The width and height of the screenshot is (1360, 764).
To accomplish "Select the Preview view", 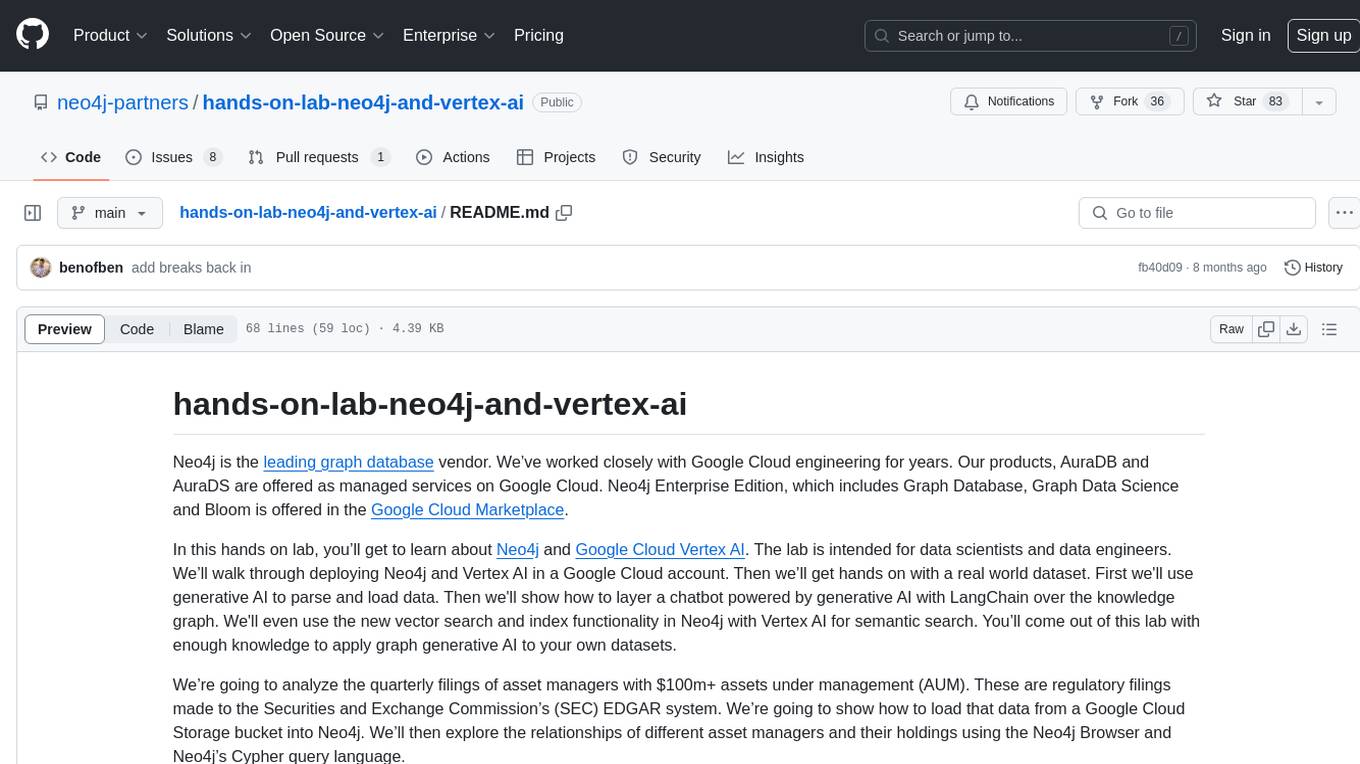I will 65,329.
